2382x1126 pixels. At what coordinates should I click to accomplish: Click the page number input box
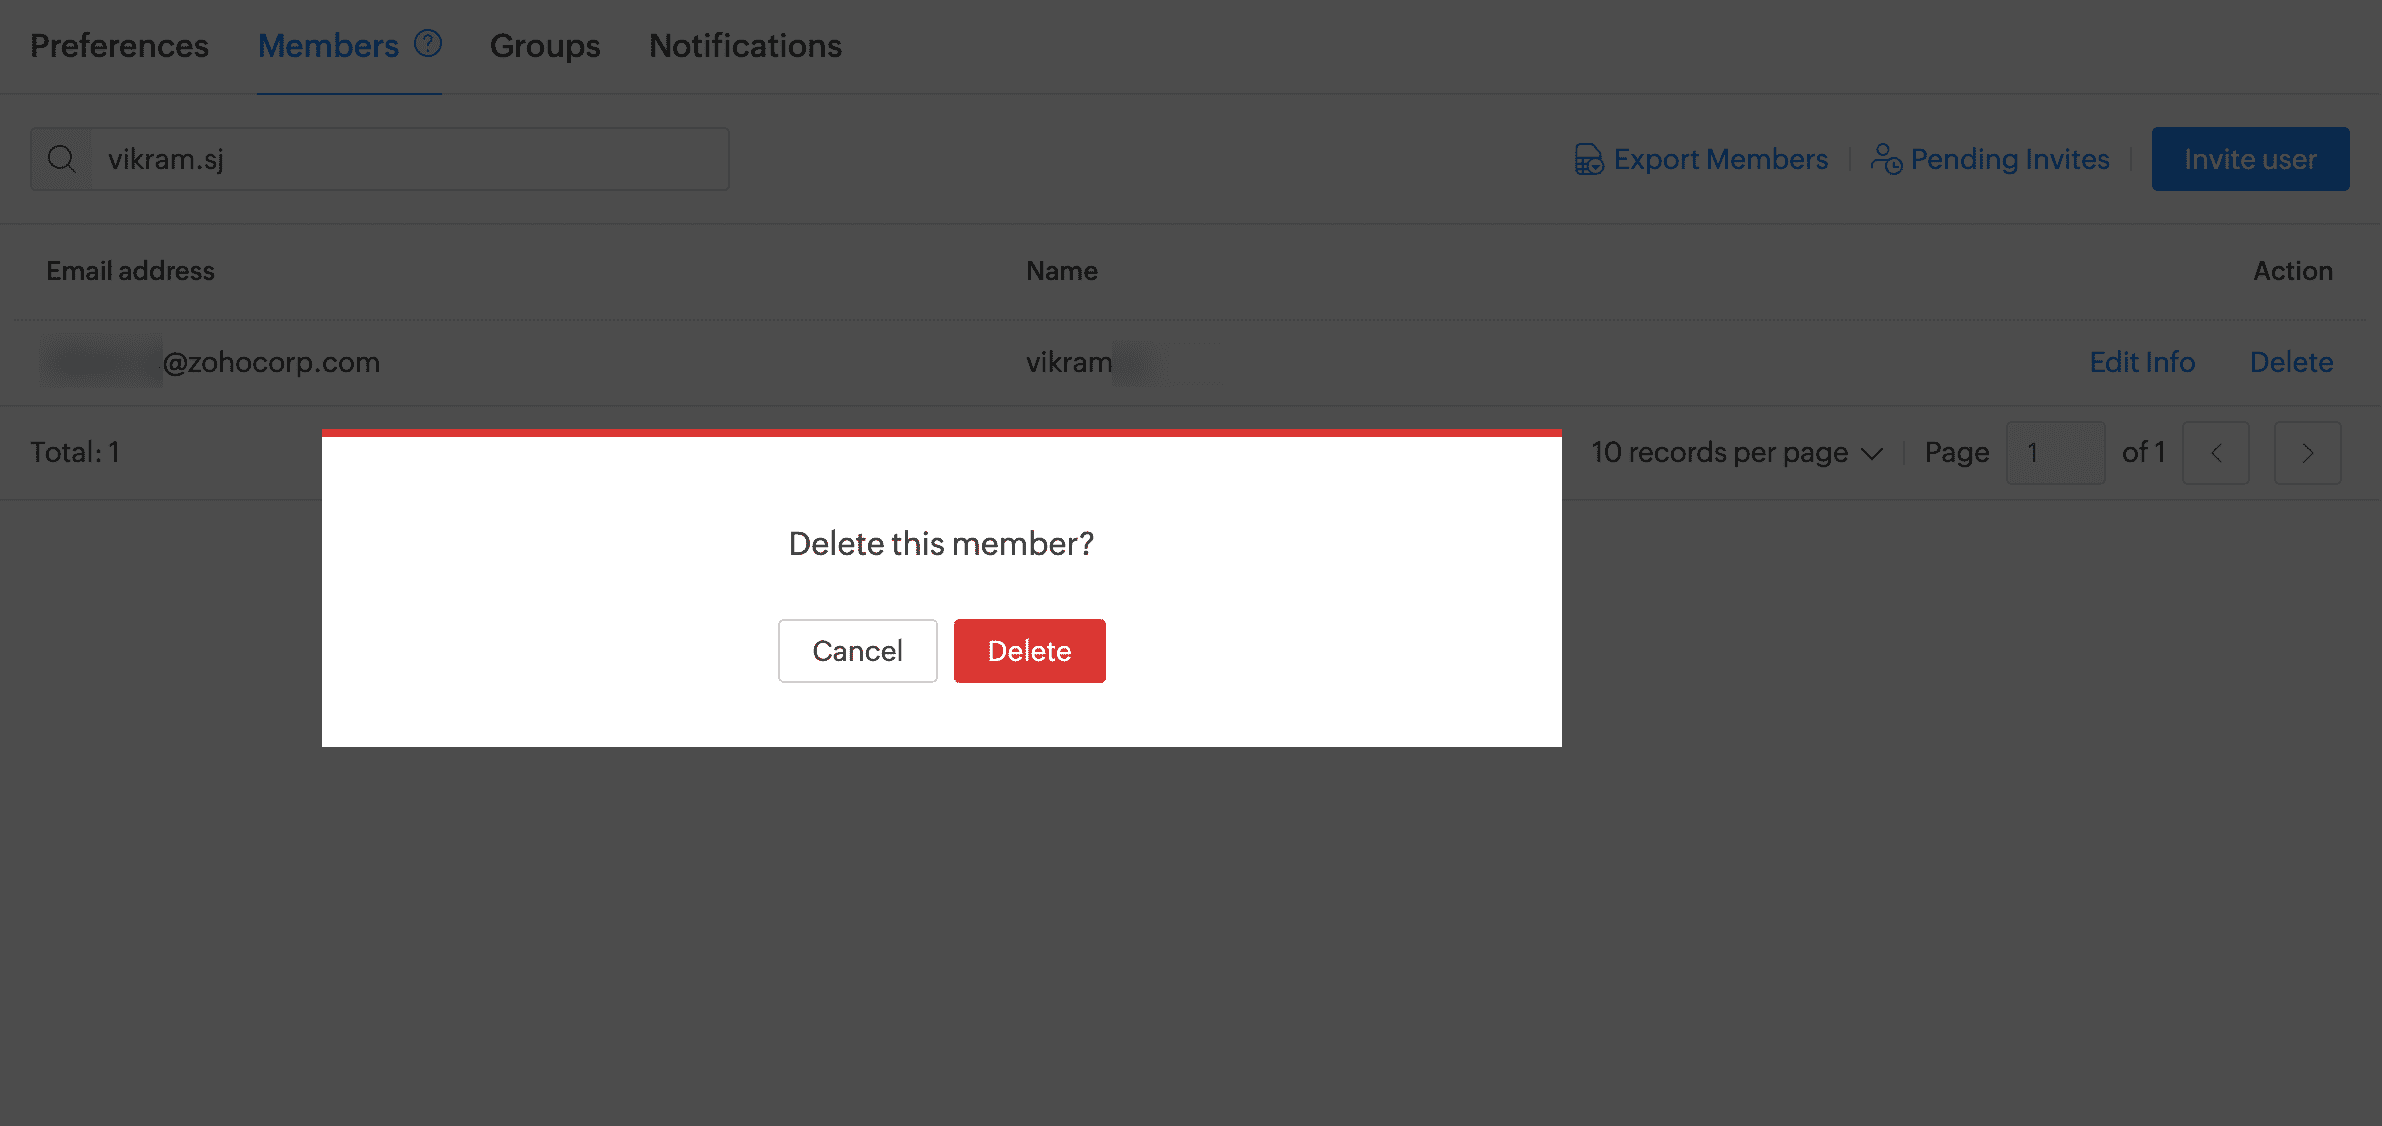[x=2055, y=453]
